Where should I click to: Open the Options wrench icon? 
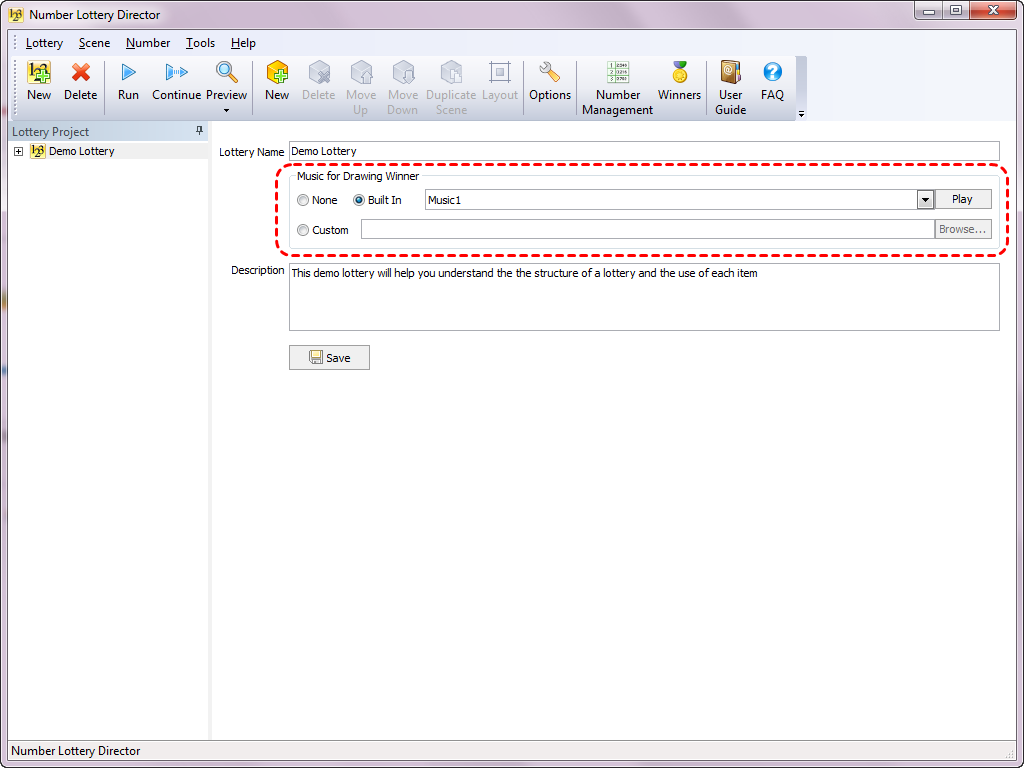549,74
